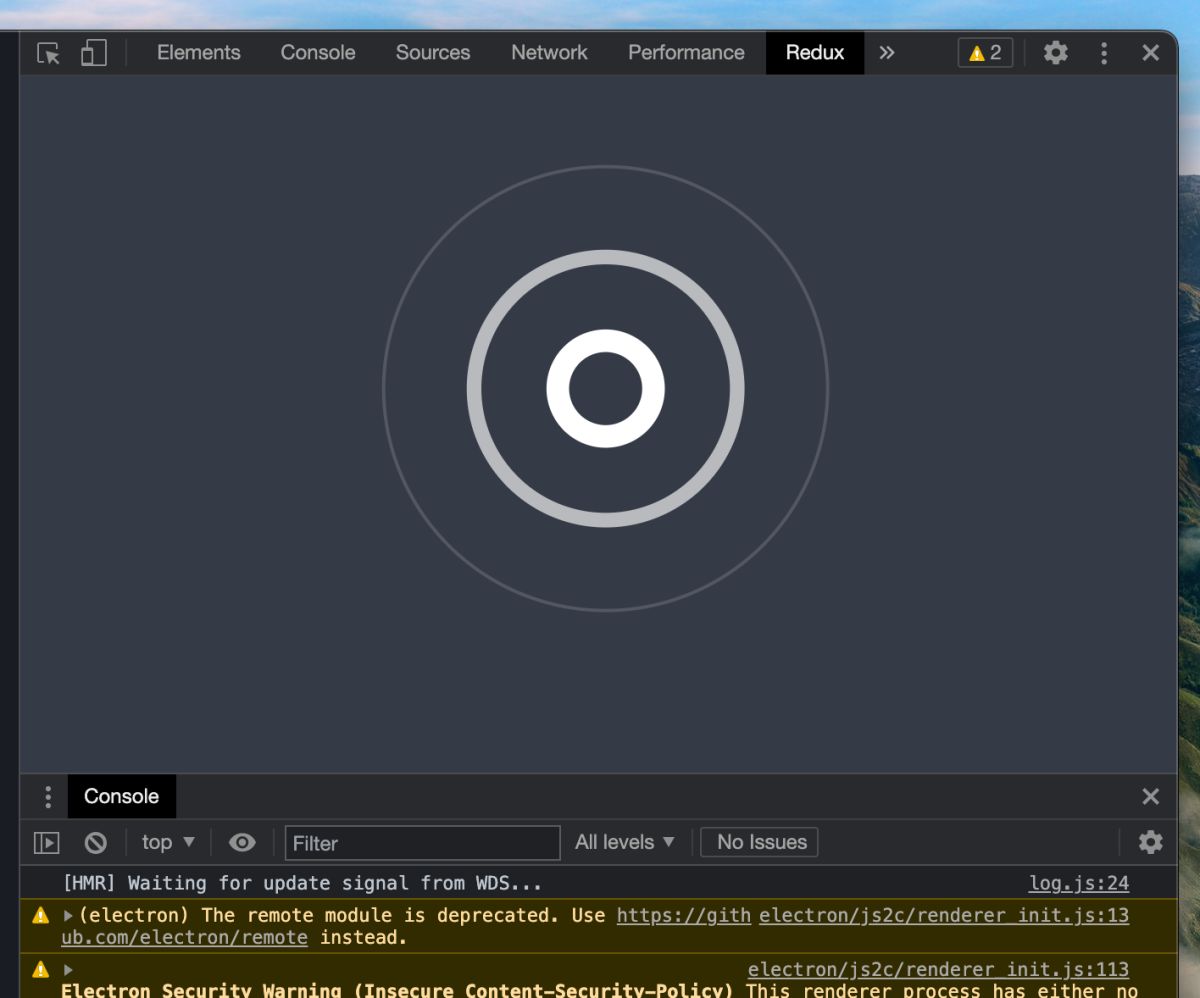Screen dimensions: 1200x998
Task: Expand the Electron Security Warning message
Action: coord(68,969)
